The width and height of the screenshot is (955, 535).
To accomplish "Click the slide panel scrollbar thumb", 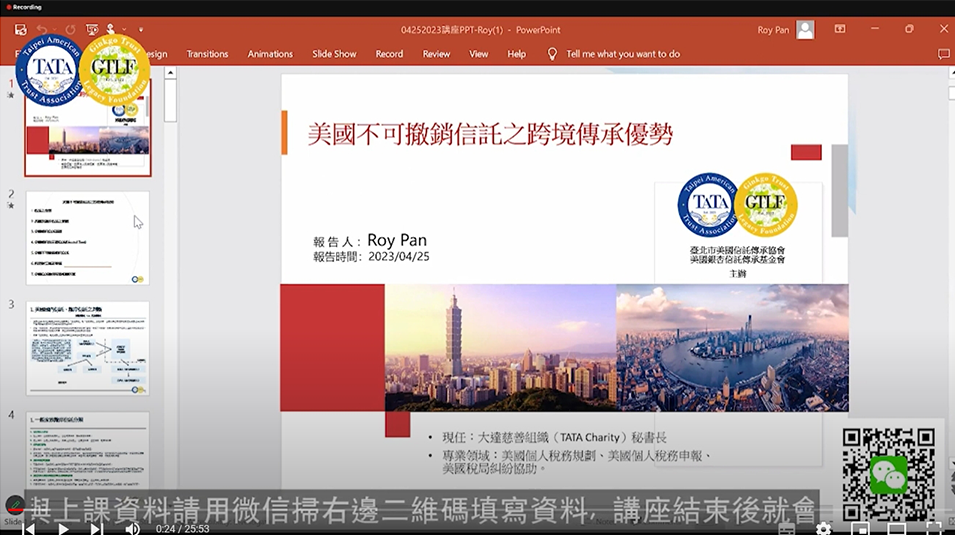I will 171,101.
